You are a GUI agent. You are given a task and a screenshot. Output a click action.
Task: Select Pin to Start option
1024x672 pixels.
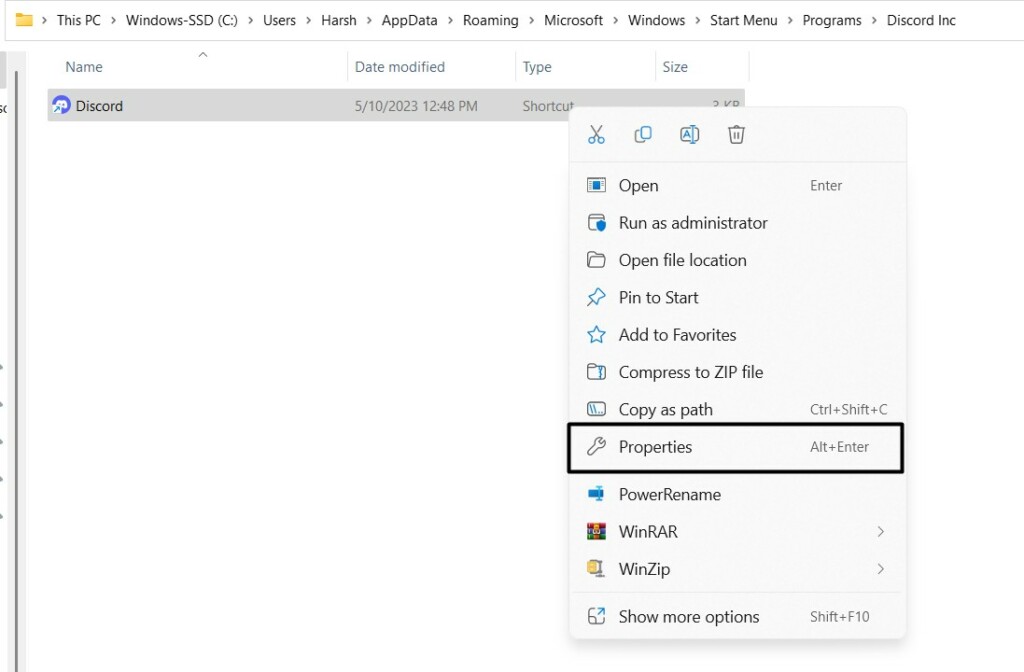tap(658, 297)
